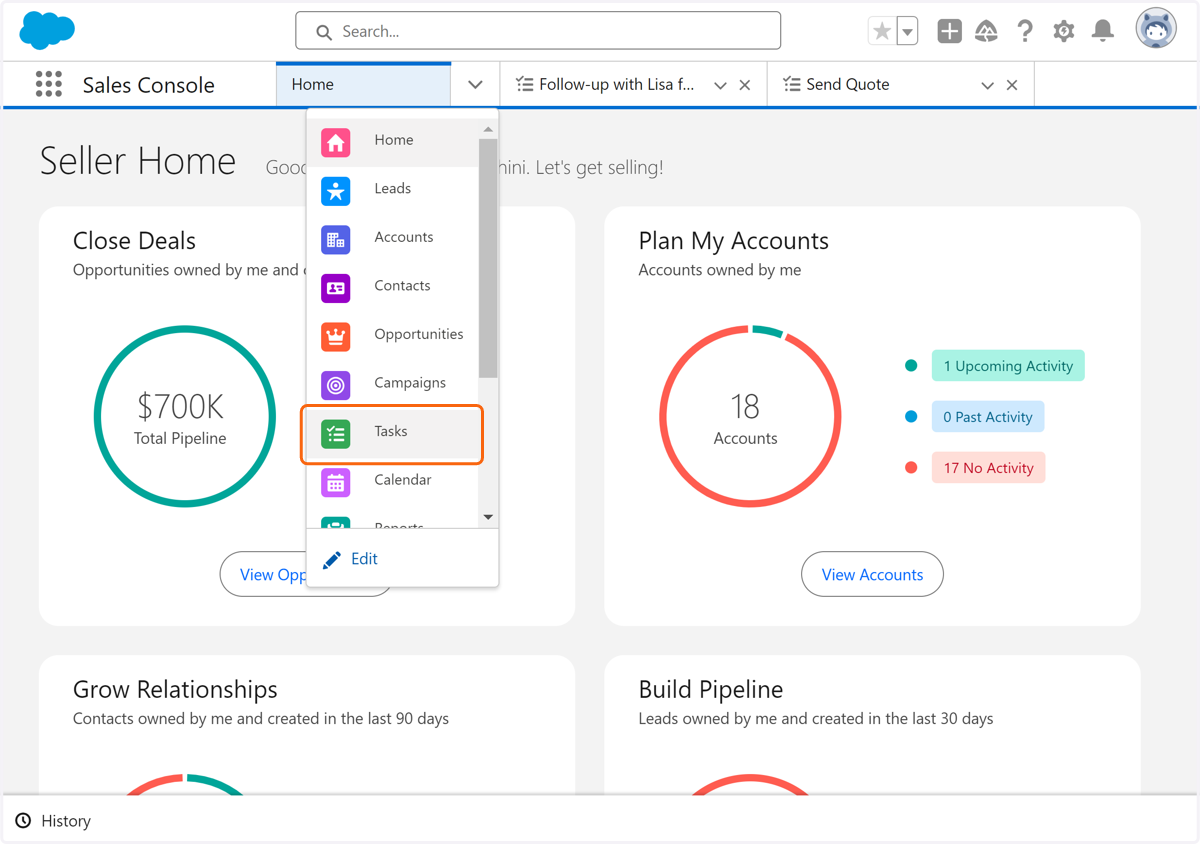Choose Contacts in the navigation menu

(x=392, y=286)
